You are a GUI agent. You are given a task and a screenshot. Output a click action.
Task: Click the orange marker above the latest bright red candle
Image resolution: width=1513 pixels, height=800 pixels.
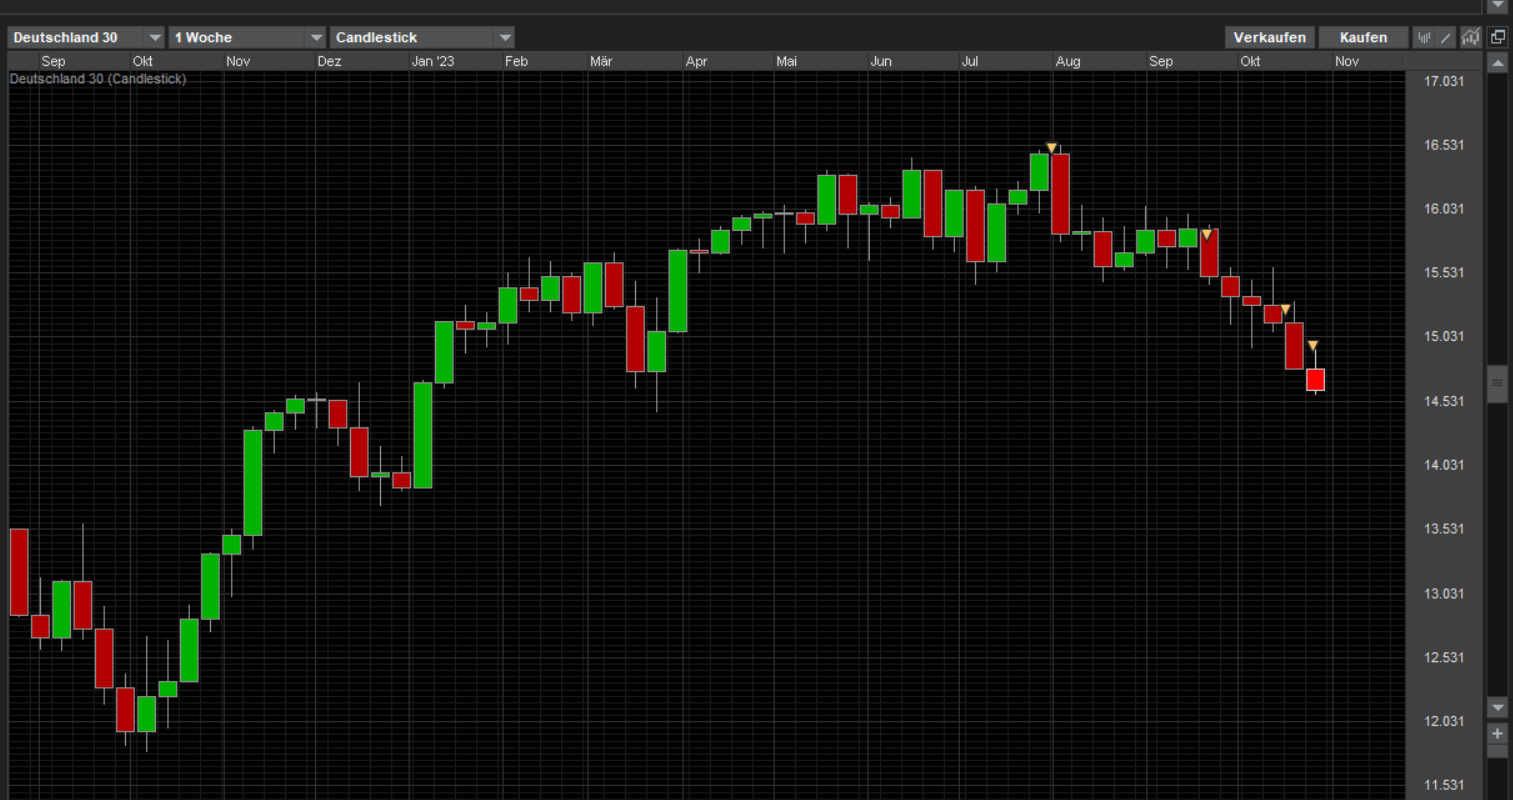tap(1313, 346)
